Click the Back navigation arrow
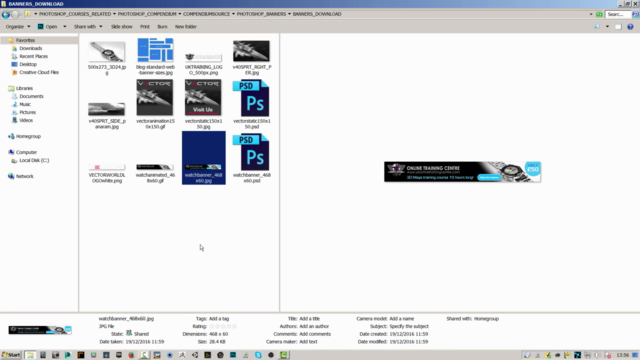Screen dimensions: 640x360 click(x=6, y=14)
